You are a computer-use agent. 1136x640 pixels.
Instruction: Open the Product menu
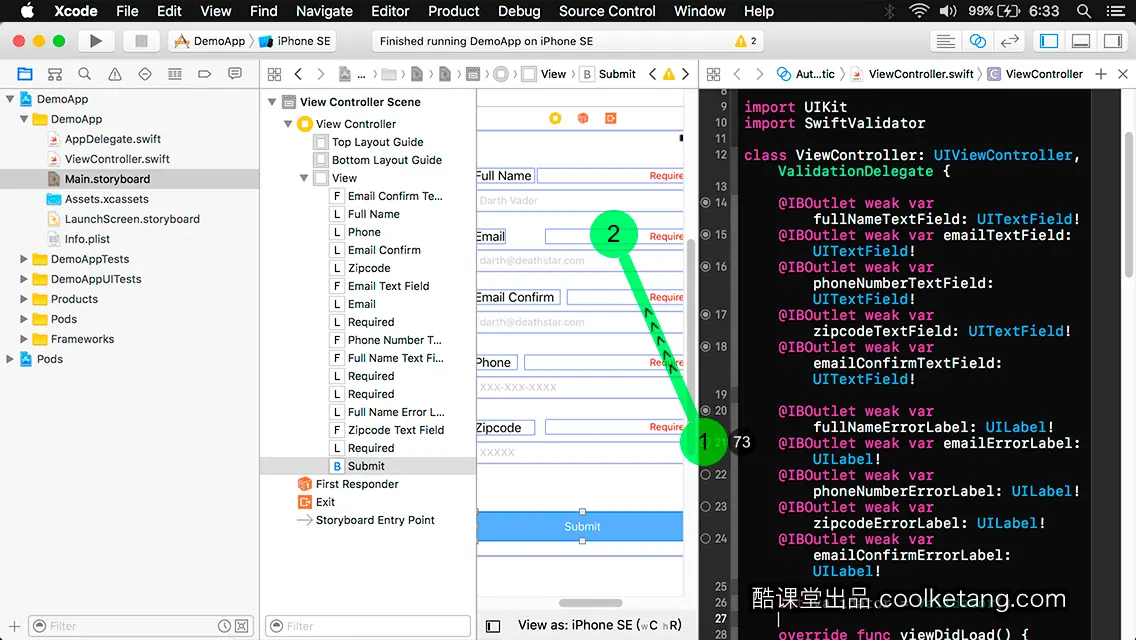pyautogui.click(x=454, y=11)
